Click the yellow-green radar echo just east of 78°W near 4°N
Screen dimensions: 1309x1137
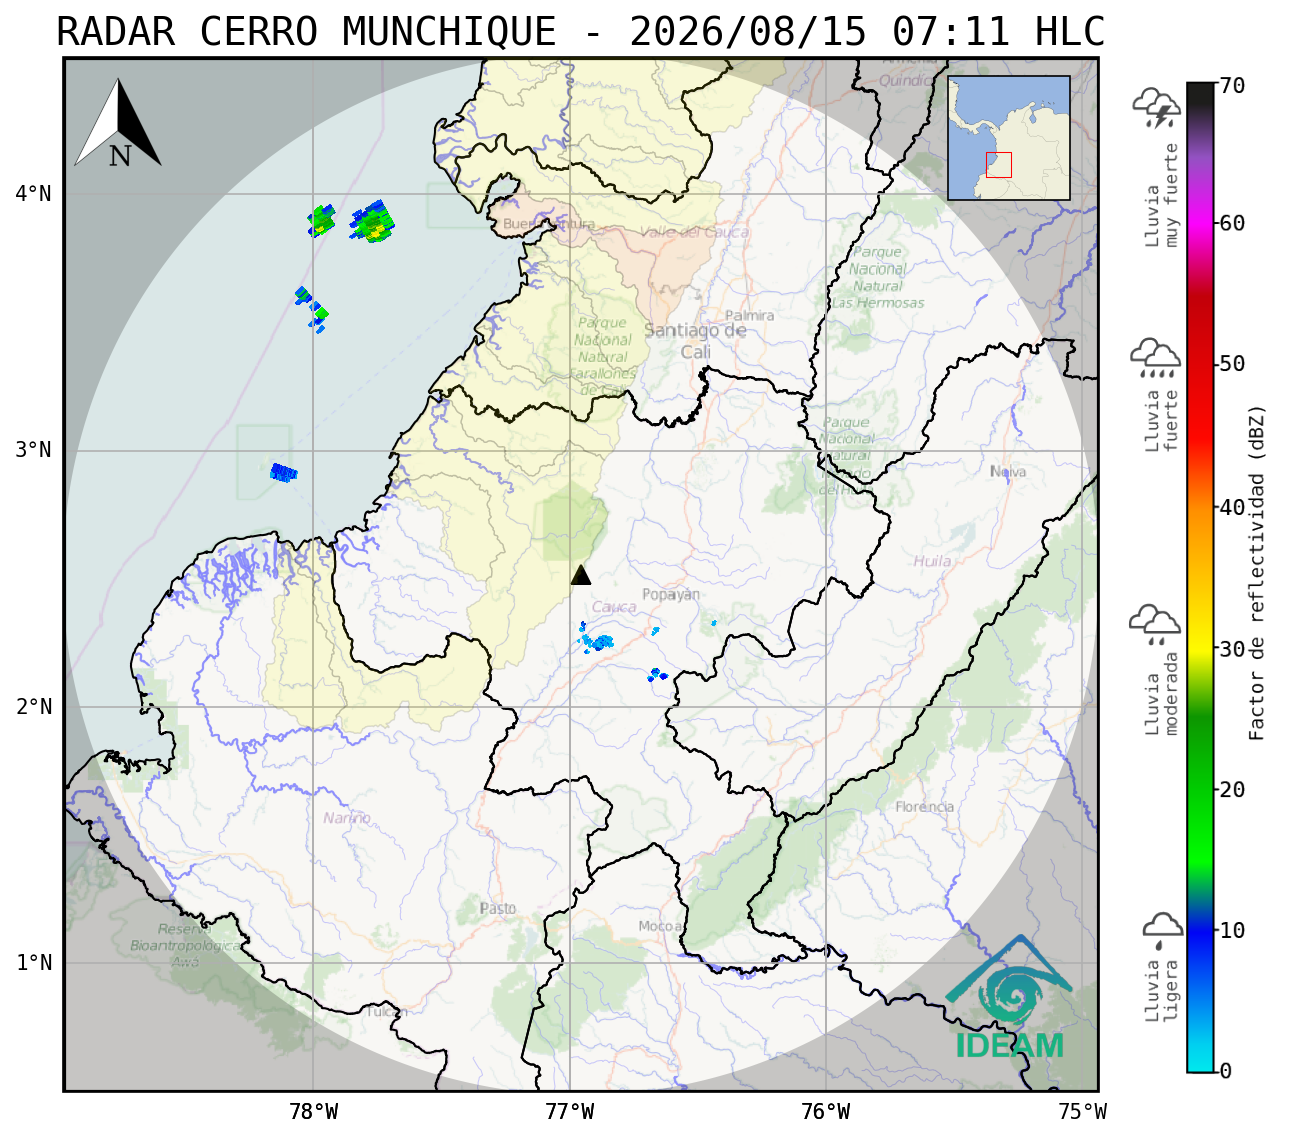tap(372, 222)
